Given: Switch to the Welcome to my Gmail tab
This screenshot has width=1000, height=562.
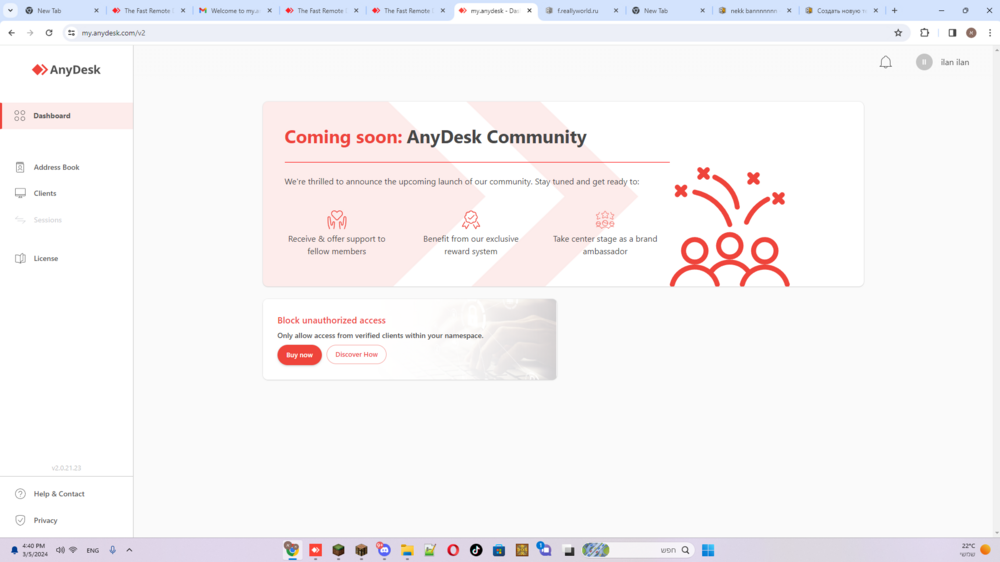Looking at the screenshot, I should [x=235, y=10].
